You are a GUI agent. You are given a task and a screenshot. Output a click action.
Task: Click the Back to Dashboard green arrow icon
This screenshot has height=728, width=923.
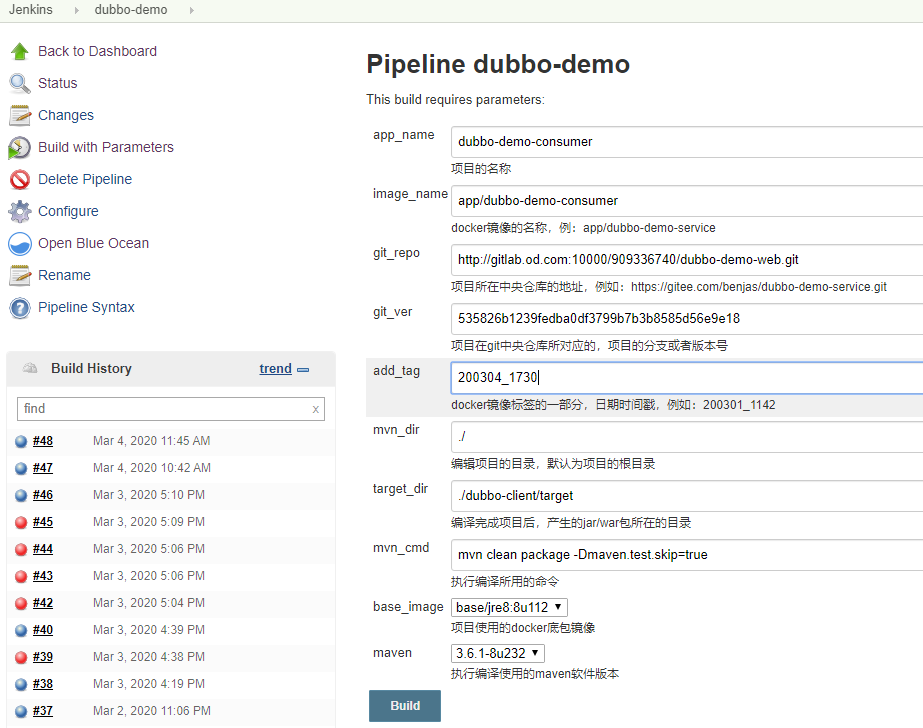[20, 51]
